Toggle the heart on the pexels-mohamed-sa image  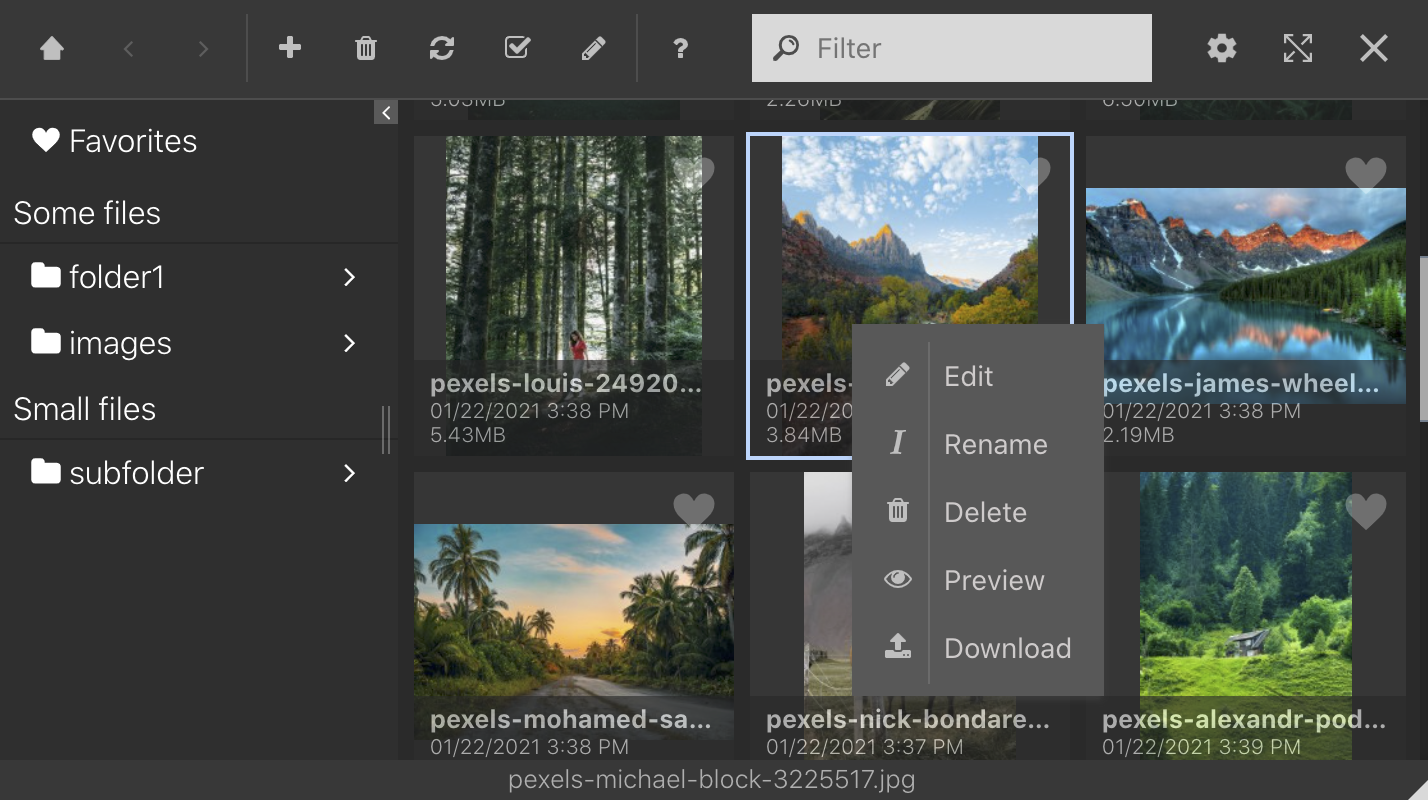tap(694, 510)
